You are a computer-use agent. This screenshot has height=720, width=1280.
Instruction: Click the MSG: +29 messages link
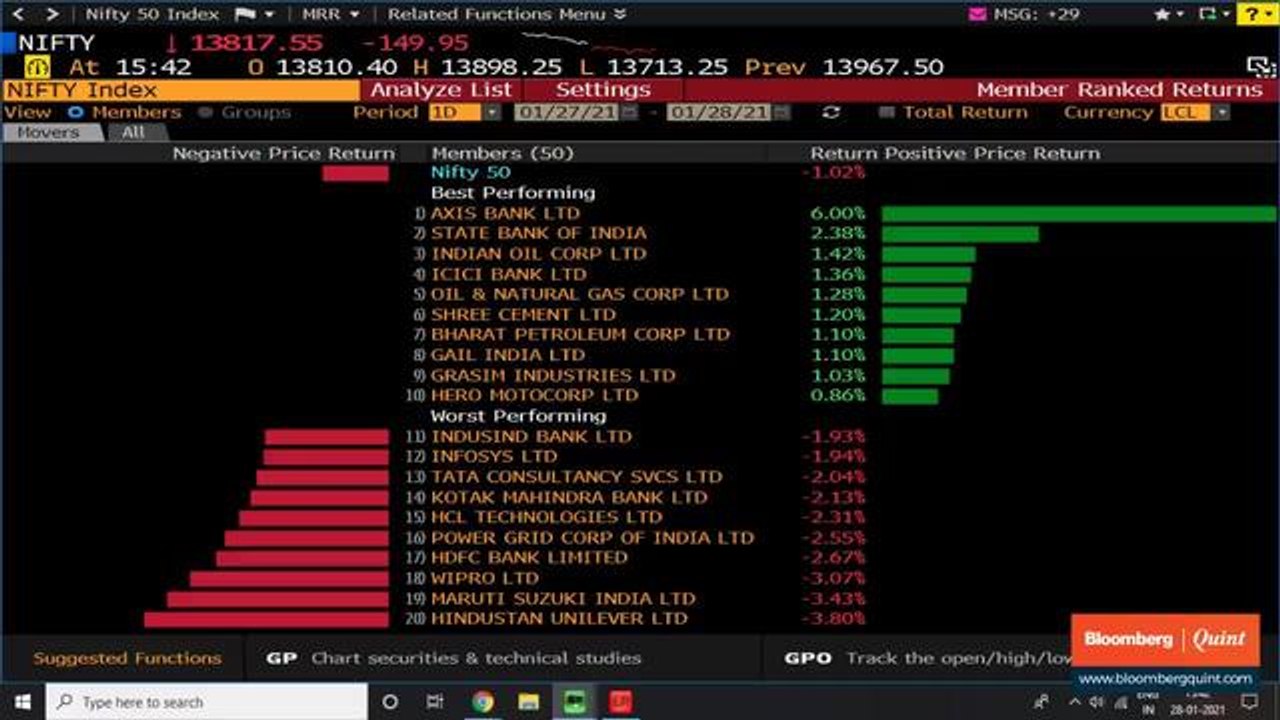click(x=1036, y=14)
